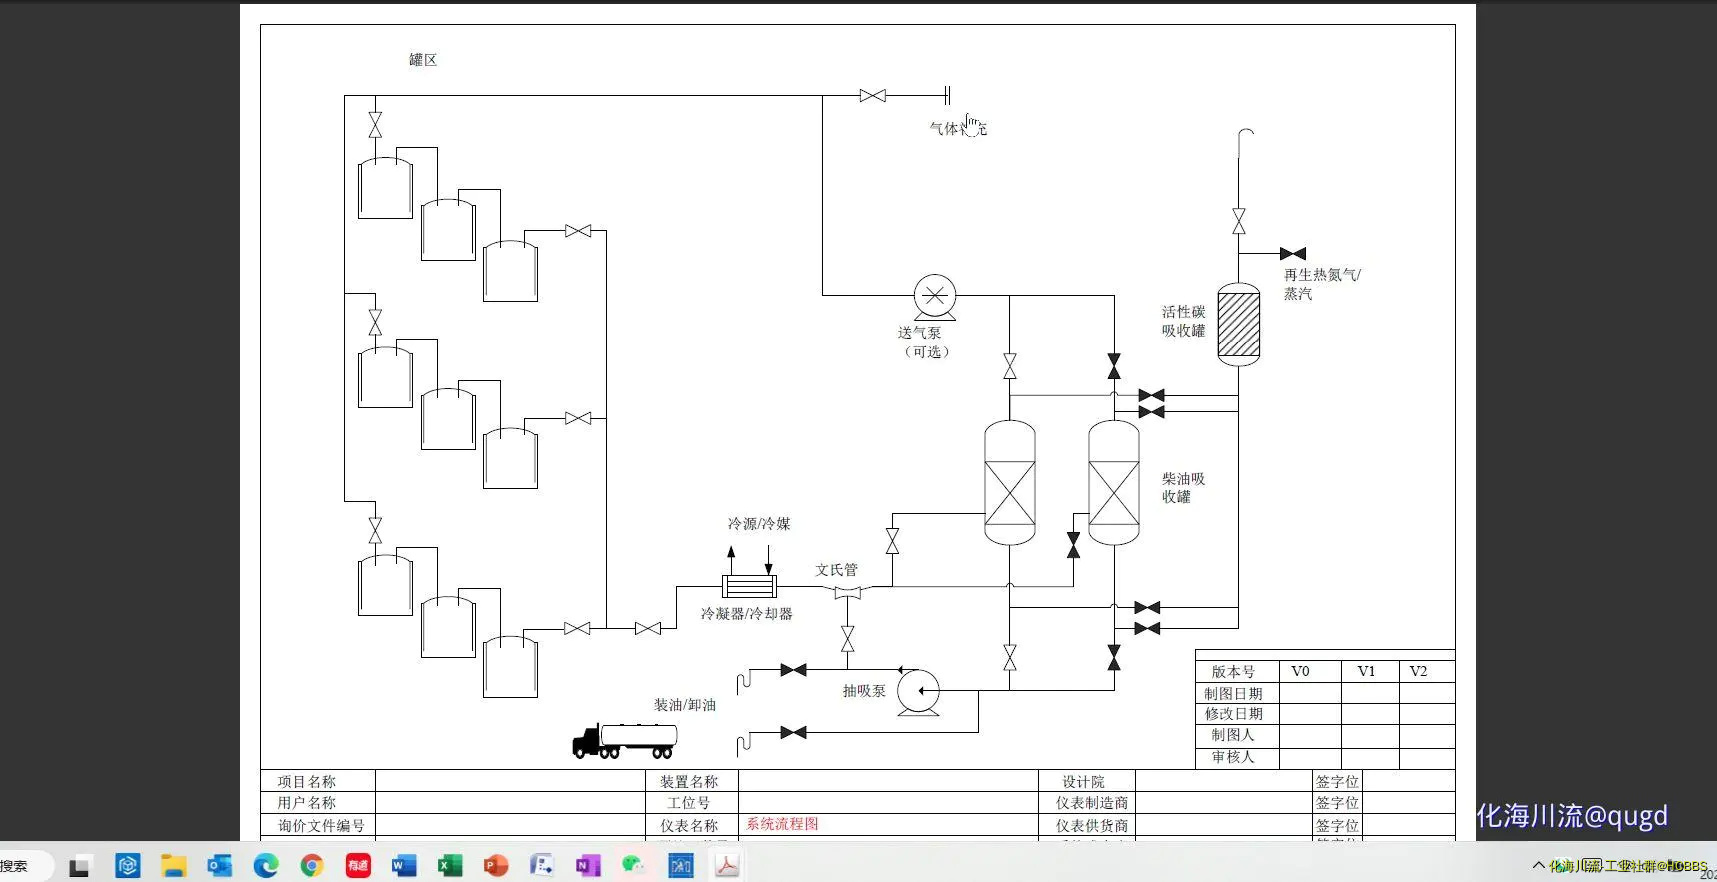Click the 柴油吸 收罐 label
1717x882 pixels.
click(1183, 488)
